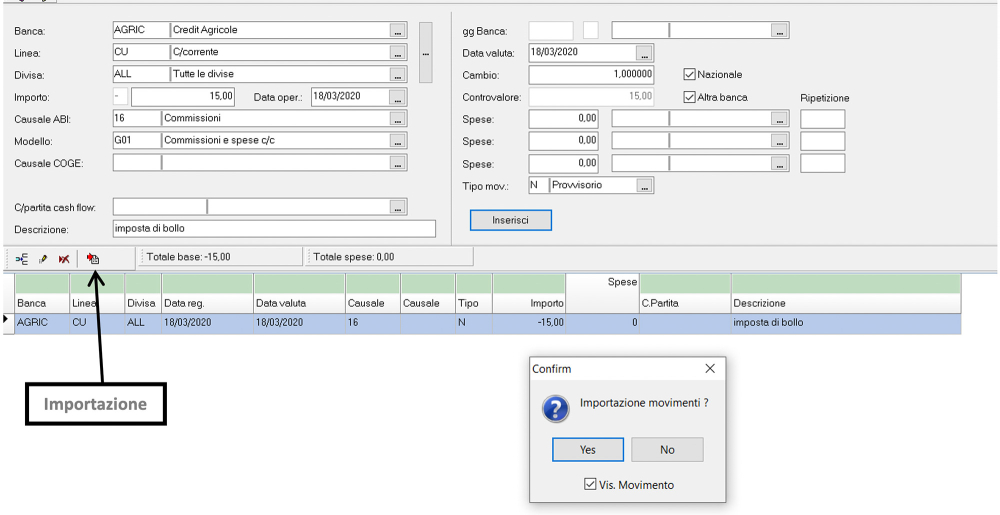Toggle the Nazionale checkbox

(689, 75)
